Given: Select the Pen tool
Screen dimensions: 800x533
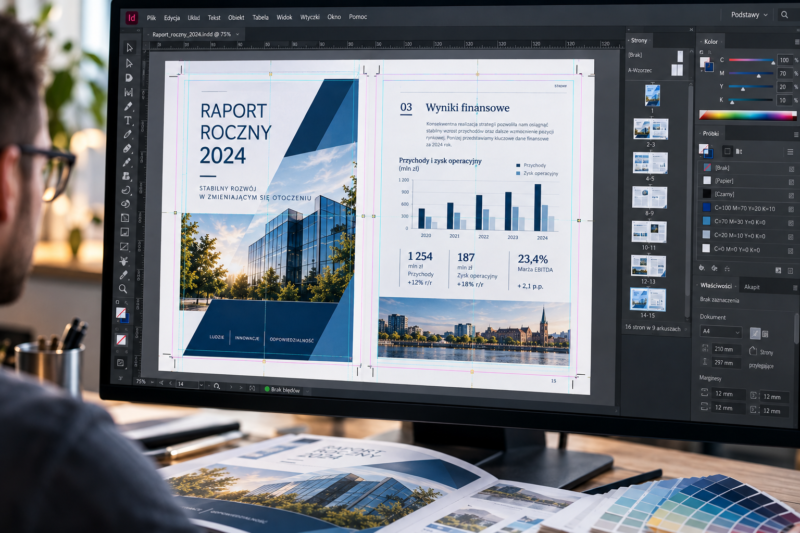Looking at the screenshot, I should click(128, 107).
